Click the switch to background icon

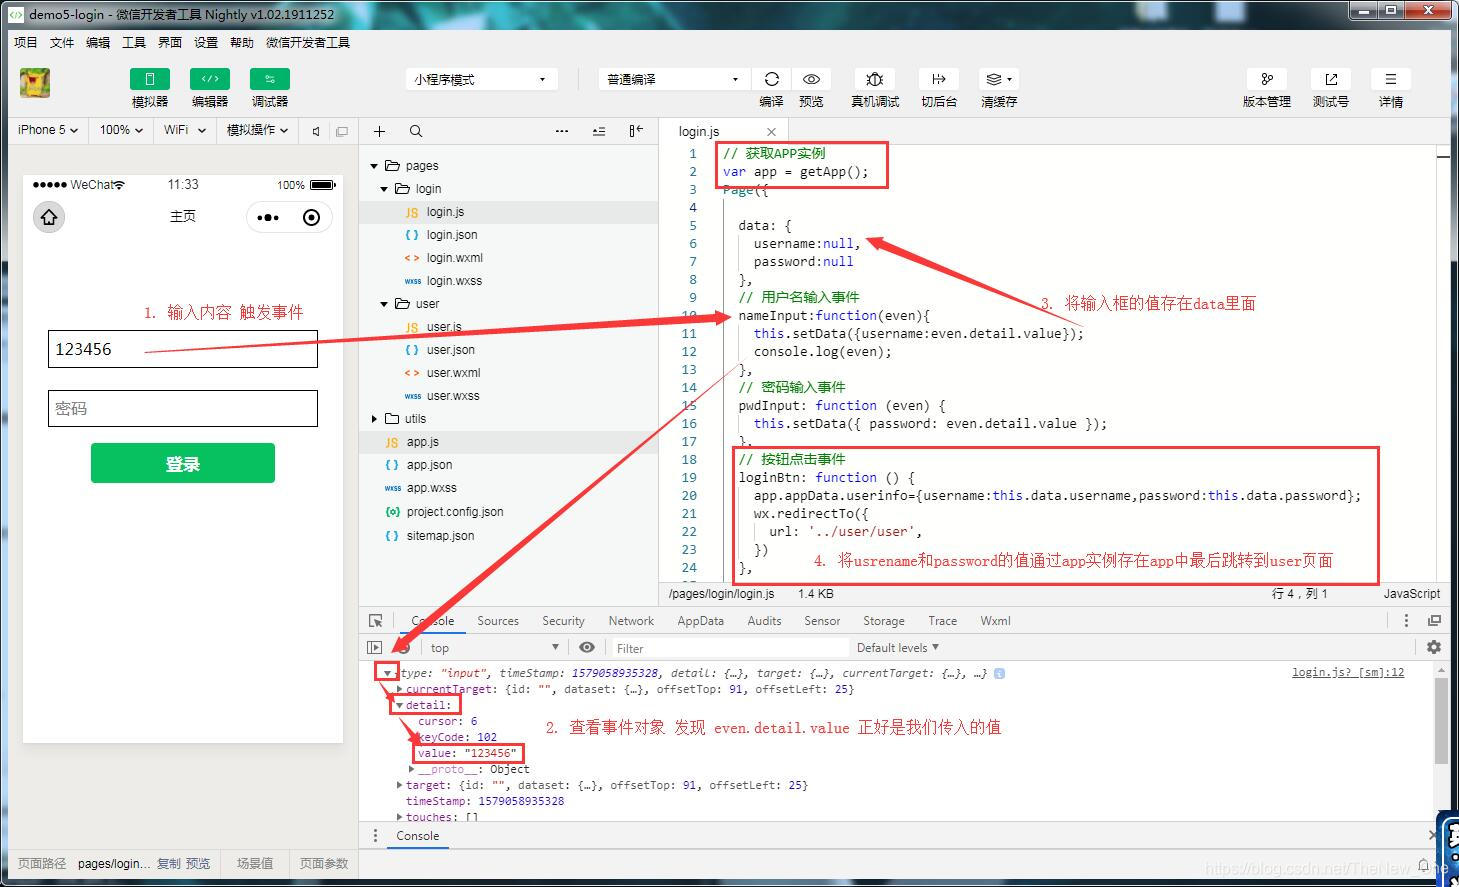click(939, 79)
